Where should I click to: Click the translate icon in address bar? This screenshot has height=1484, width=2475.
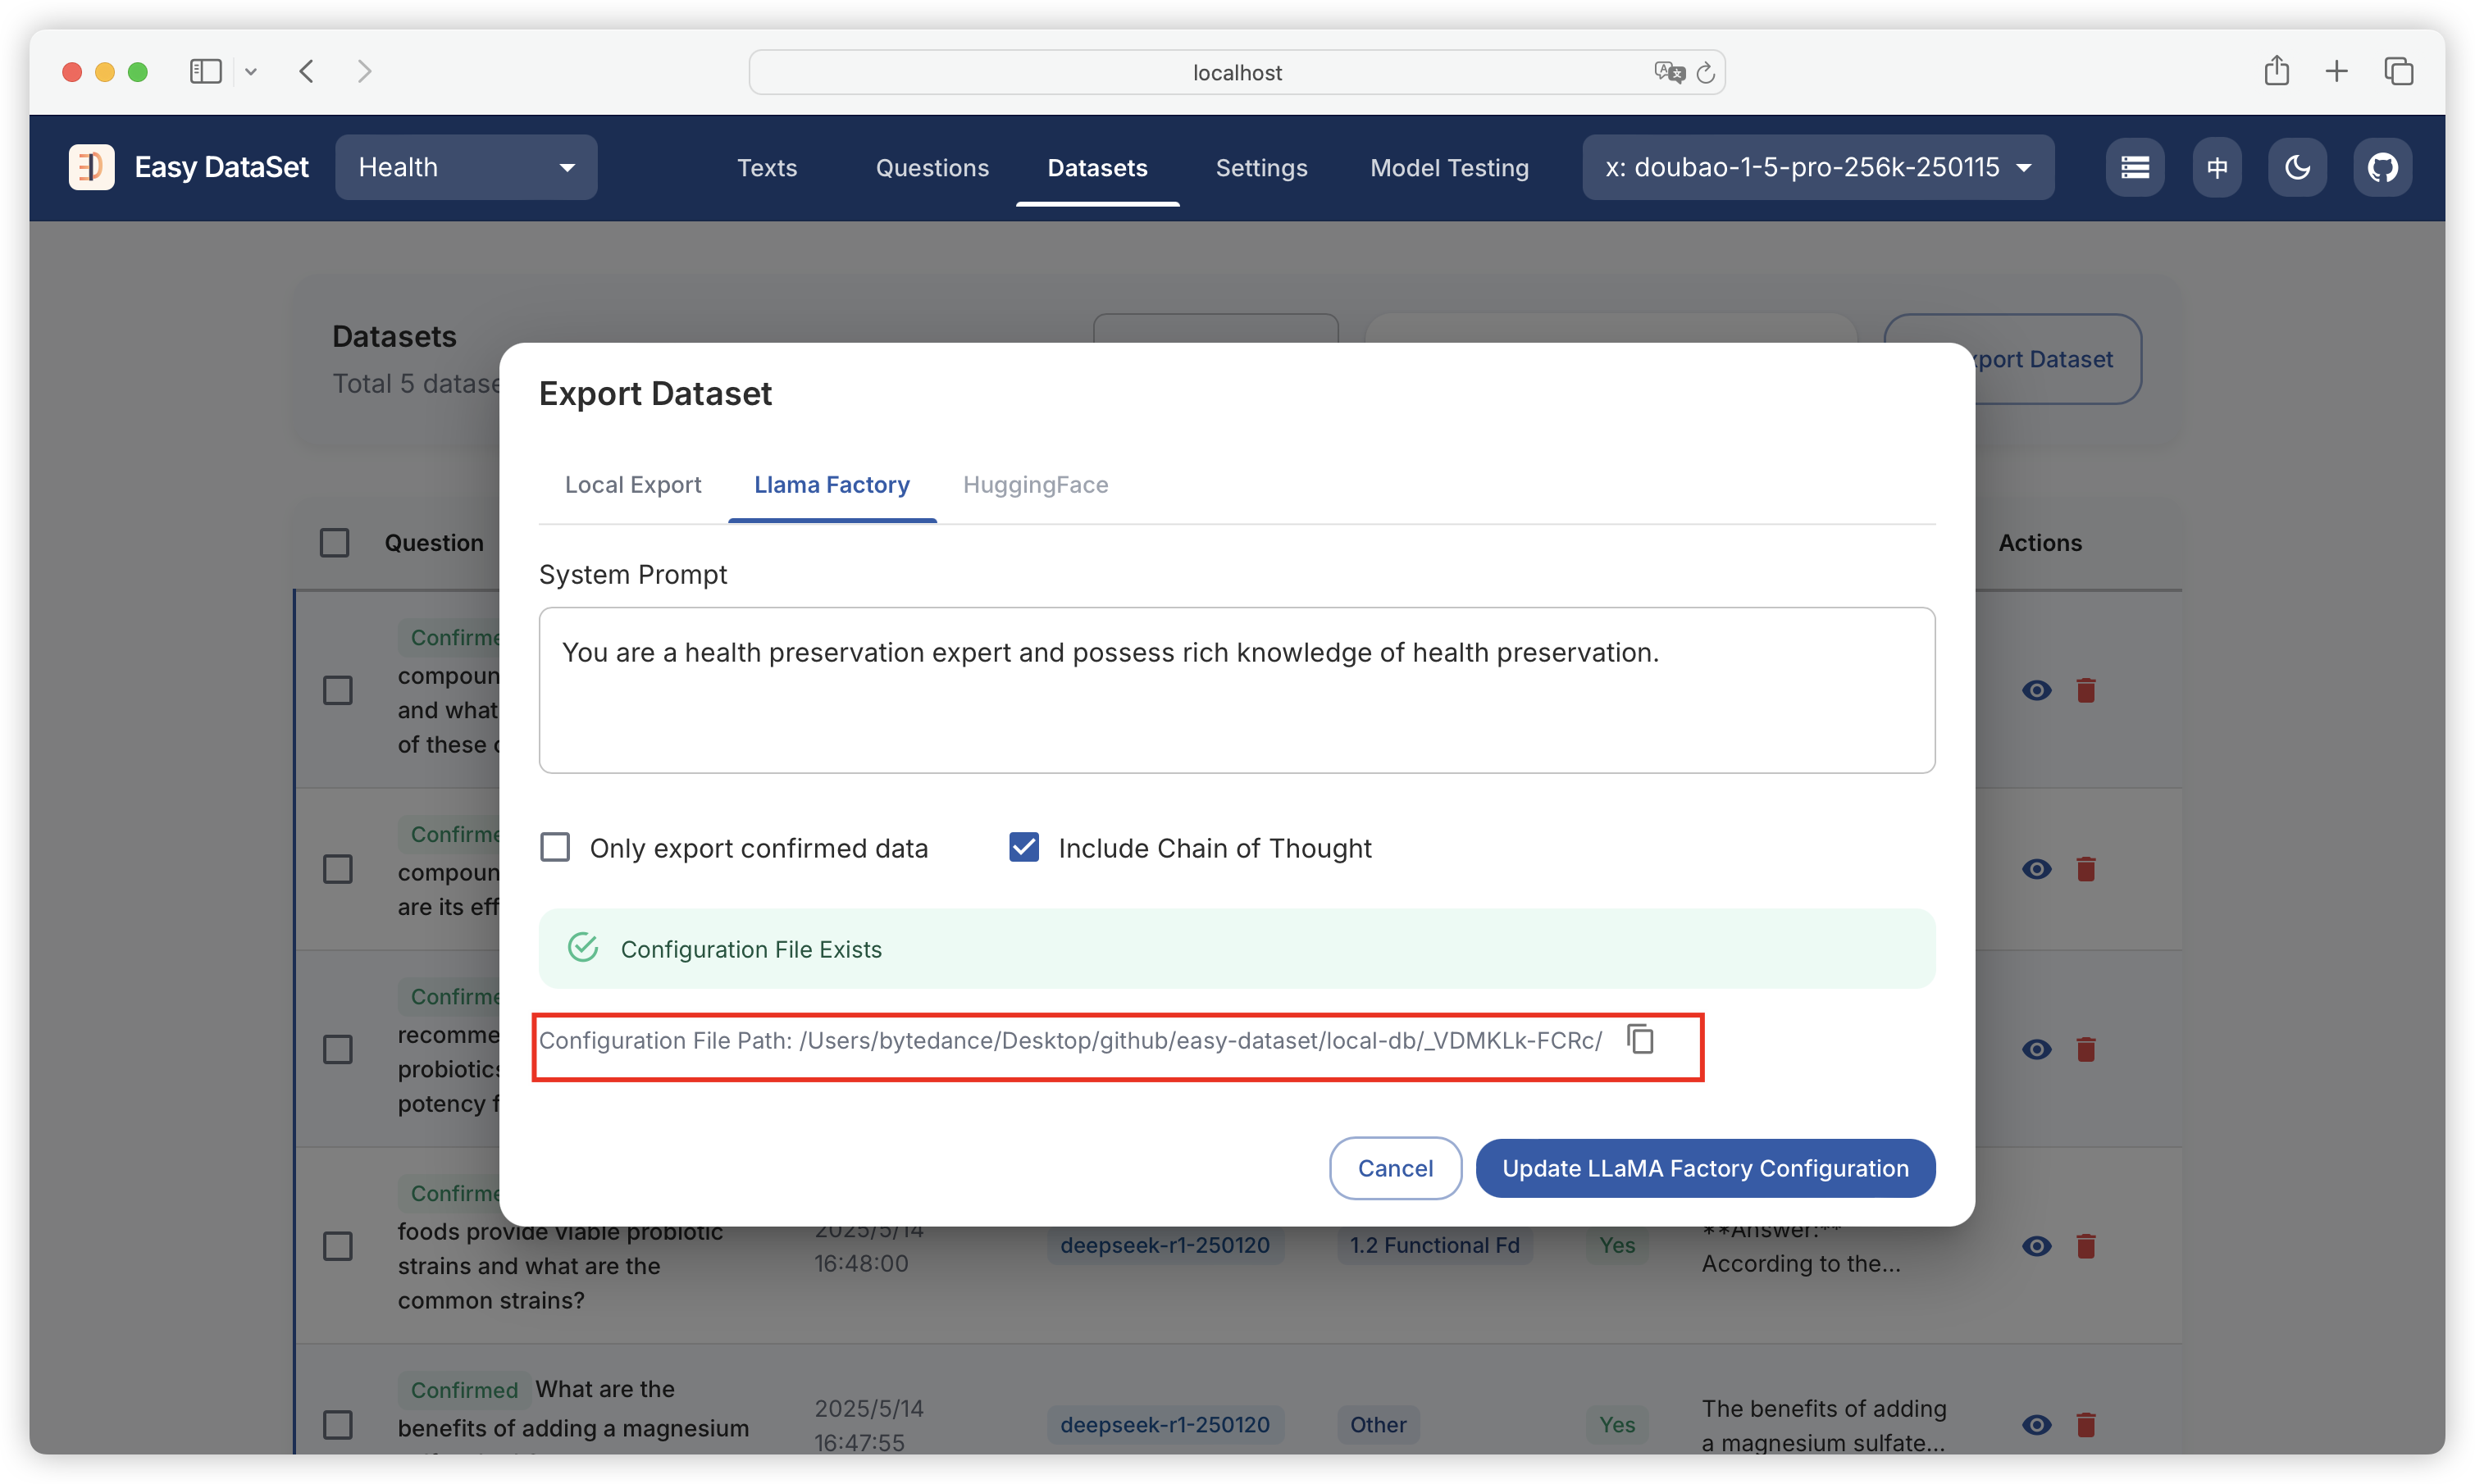(x=1668, y=72)
